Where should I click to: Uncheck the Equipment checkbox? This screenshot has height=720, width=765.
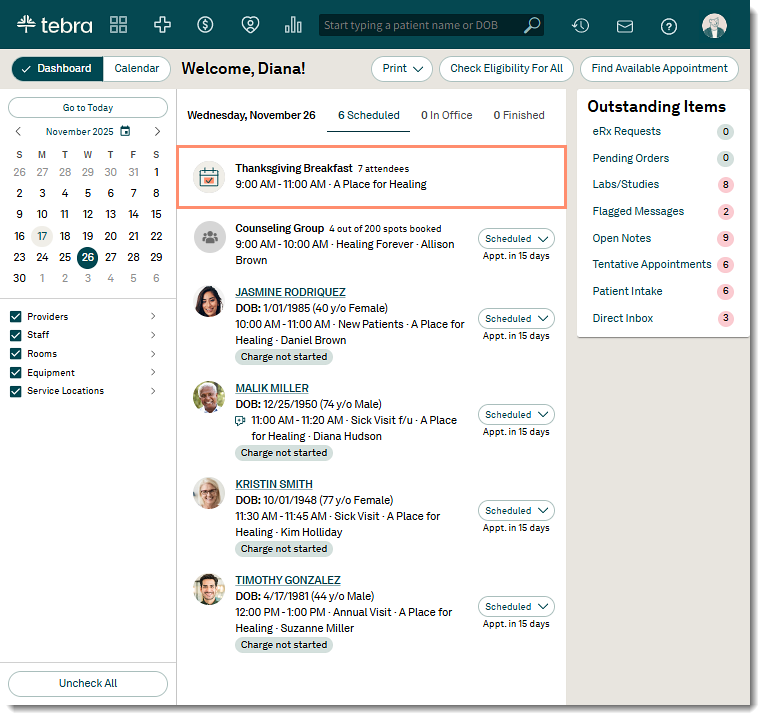16,373
